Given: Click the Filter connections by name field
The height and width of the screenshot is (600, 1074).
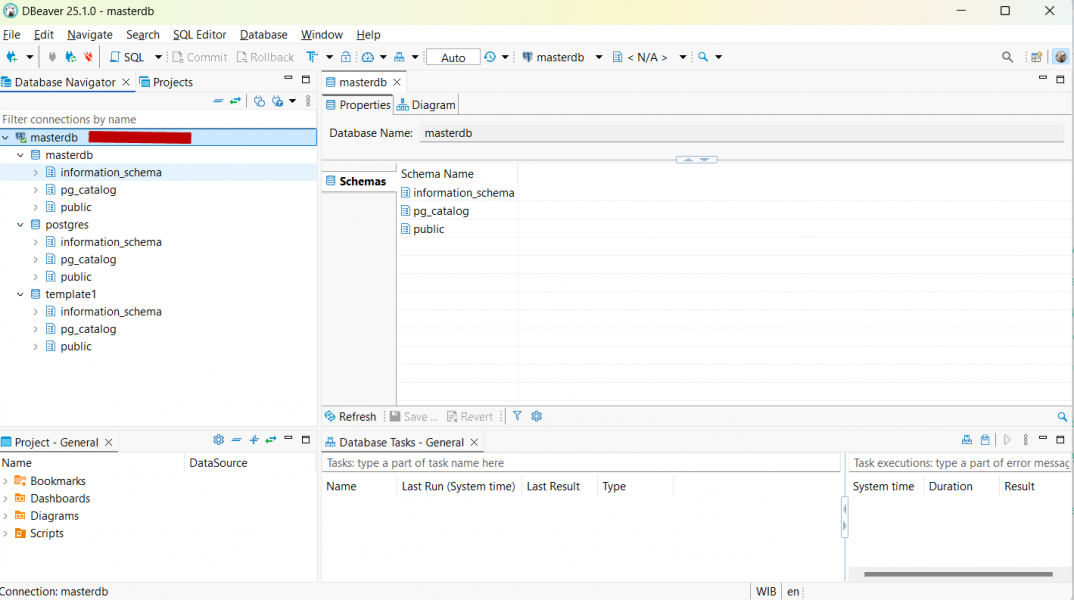Looking at the screenshot, I should [x=158, y=119].
